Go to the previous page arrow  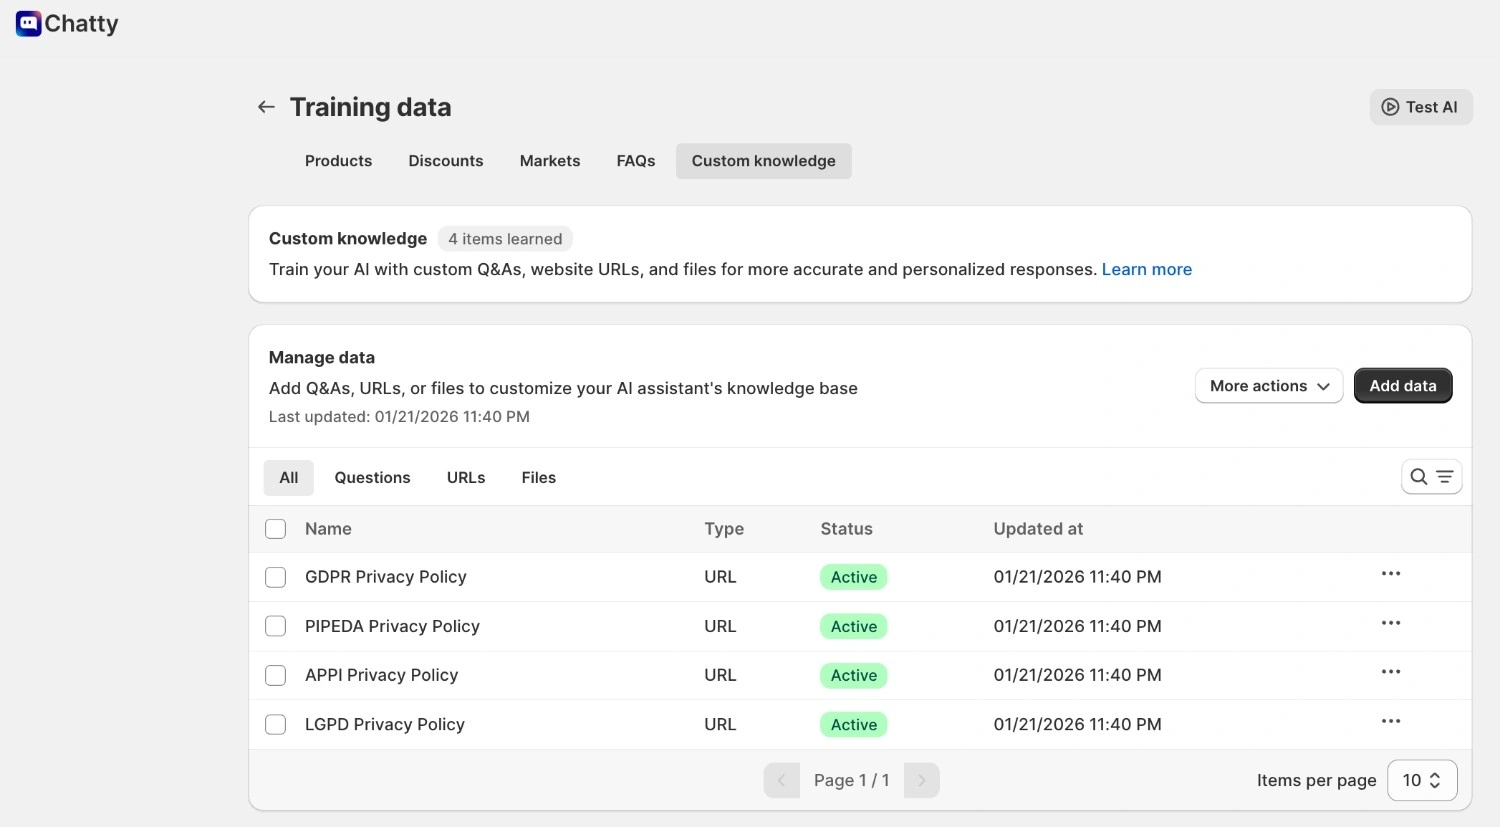click(782, 780)
